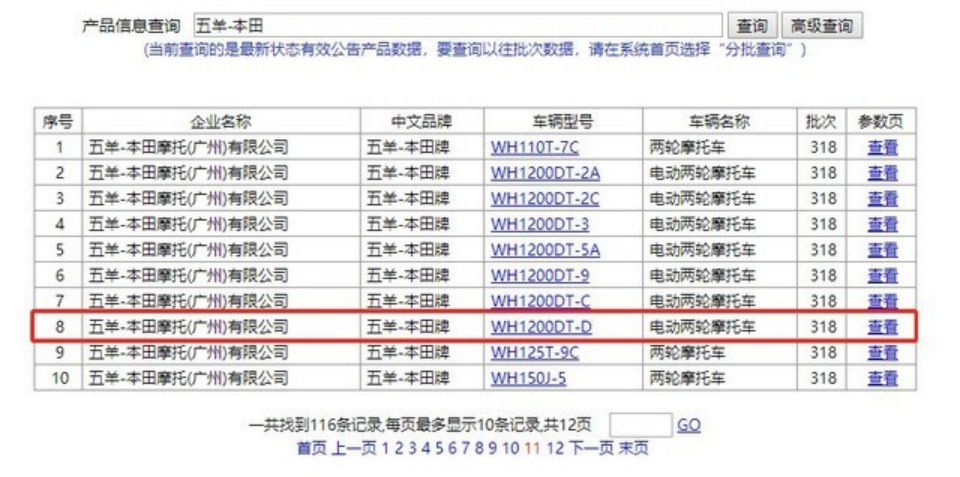Screen dimensions: 960x477
Task: Click the 中文品牌 column header
Action: point(422,122)
